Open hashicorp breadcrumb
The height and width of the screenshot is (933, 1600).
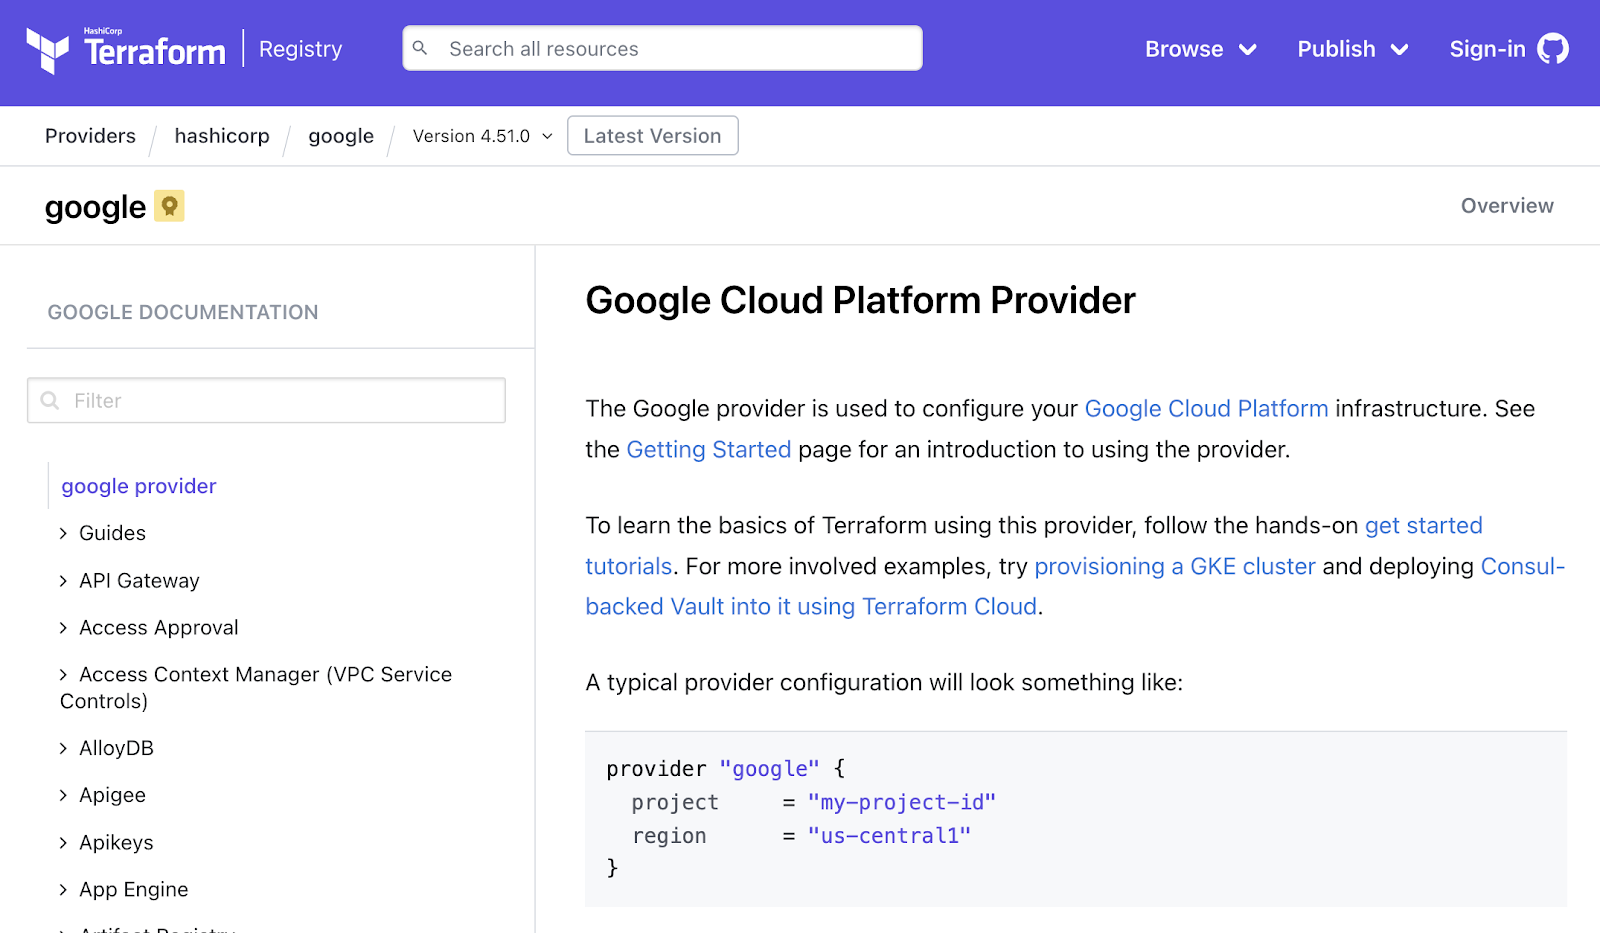(222, 136)
